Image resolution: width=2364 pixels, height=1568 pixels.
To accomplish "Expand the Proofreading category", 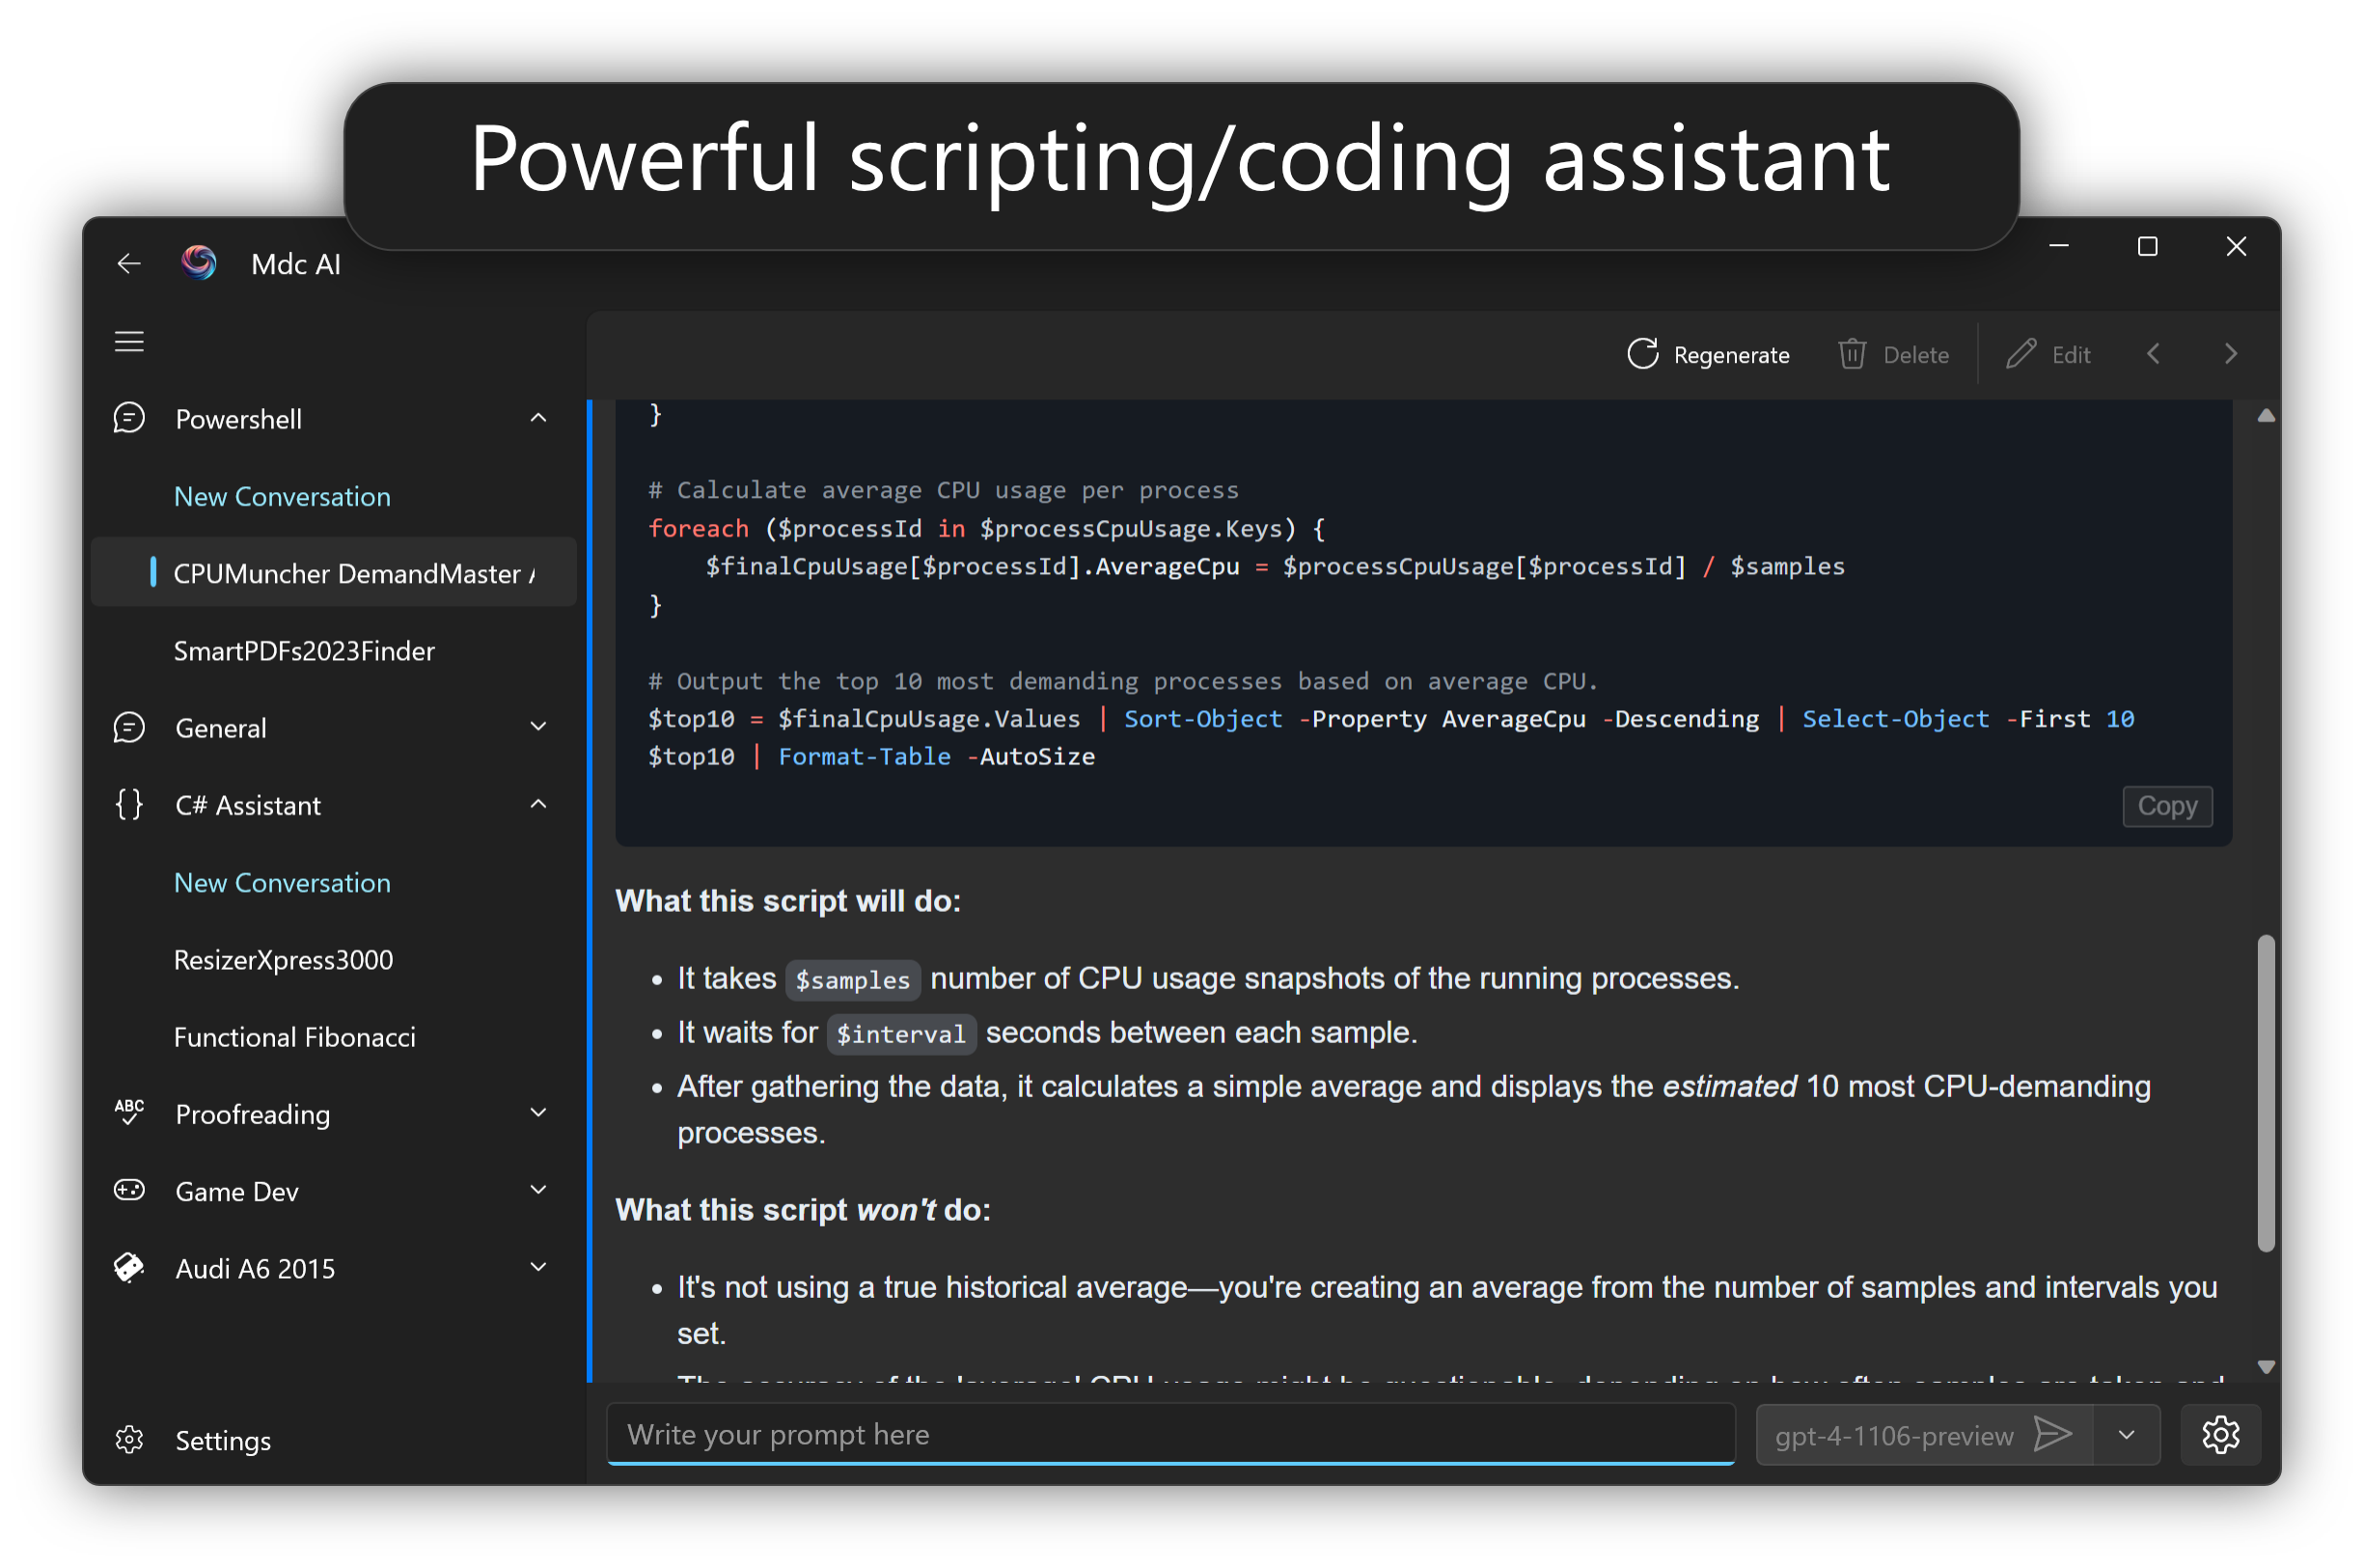I will point(538,1113).
